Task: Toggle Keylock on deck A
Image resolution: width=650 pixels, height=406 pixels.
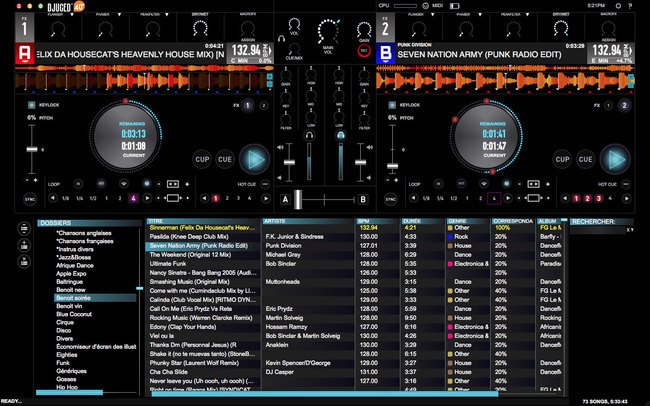Action: [x=32, y=105]
